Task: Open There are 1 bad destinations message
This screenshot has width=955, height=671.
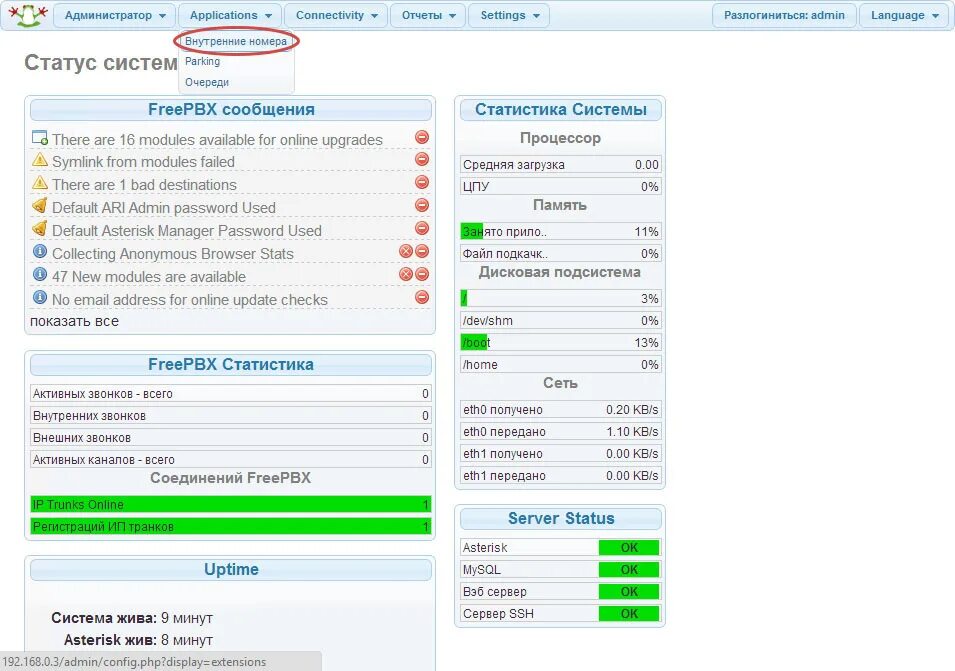Action: [x=144, y=184]
